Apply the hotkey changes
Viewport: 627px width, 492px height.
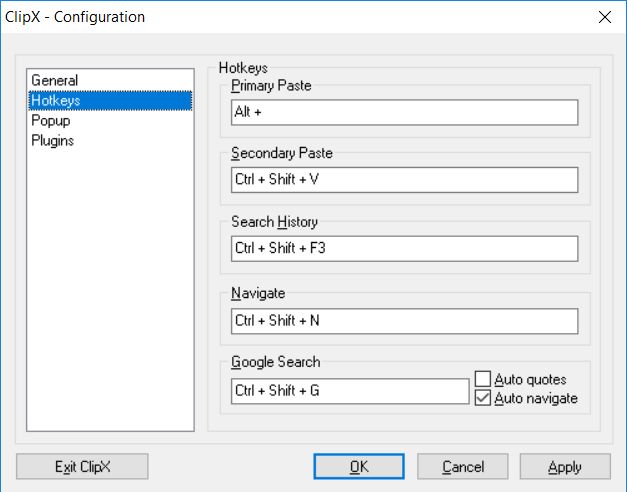coord(564,467)
